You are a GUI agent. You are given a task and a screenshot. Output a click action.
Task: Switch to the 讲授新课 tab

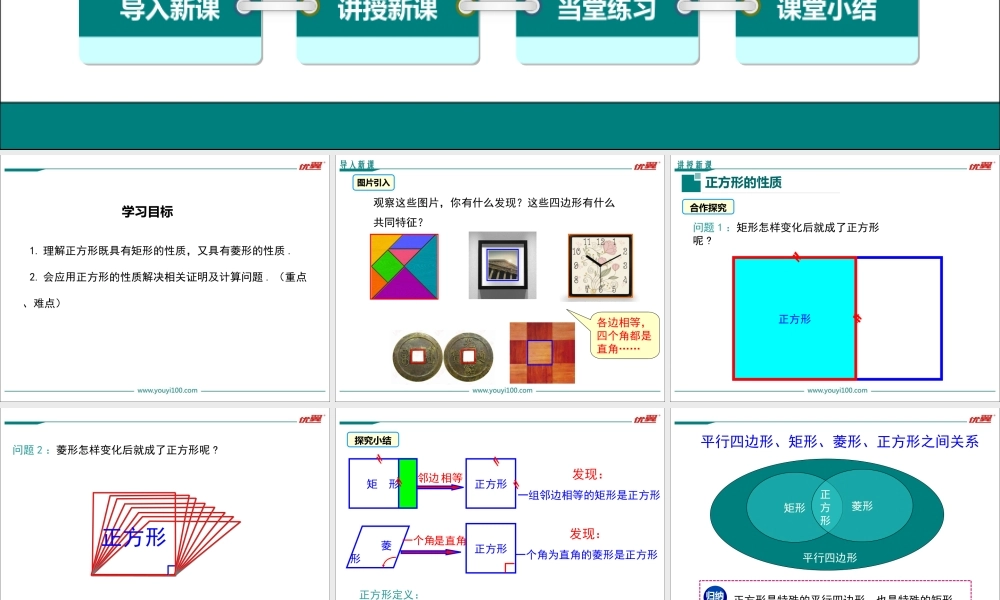388,12
